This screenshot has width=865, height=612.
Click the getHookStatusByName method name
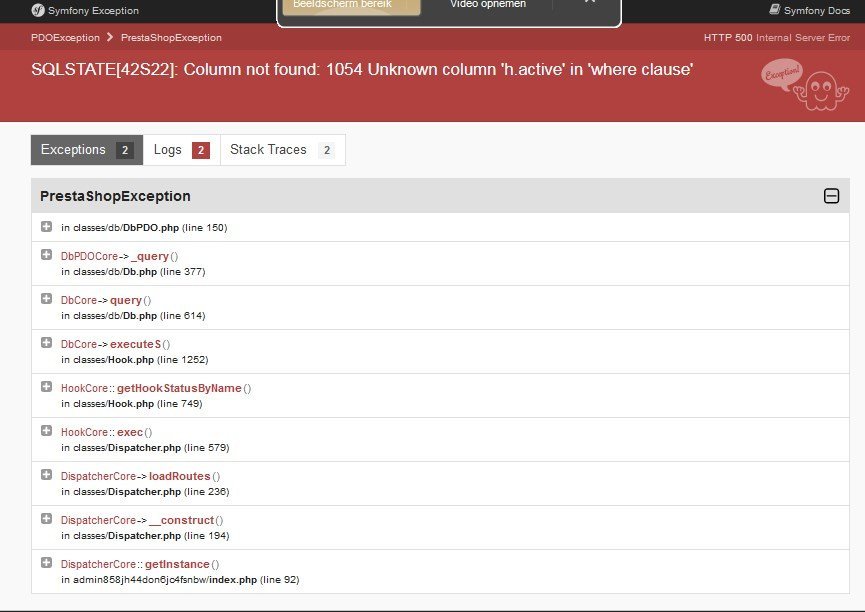[x=179, y=388]
